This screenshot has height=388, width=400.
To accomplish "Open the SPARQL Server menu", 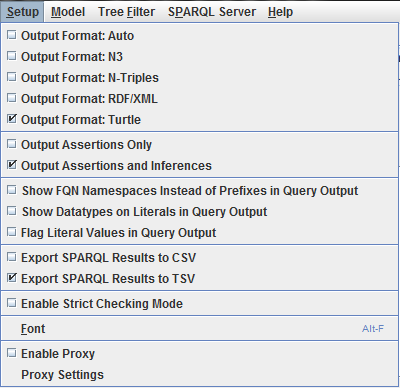I will 212,12.
